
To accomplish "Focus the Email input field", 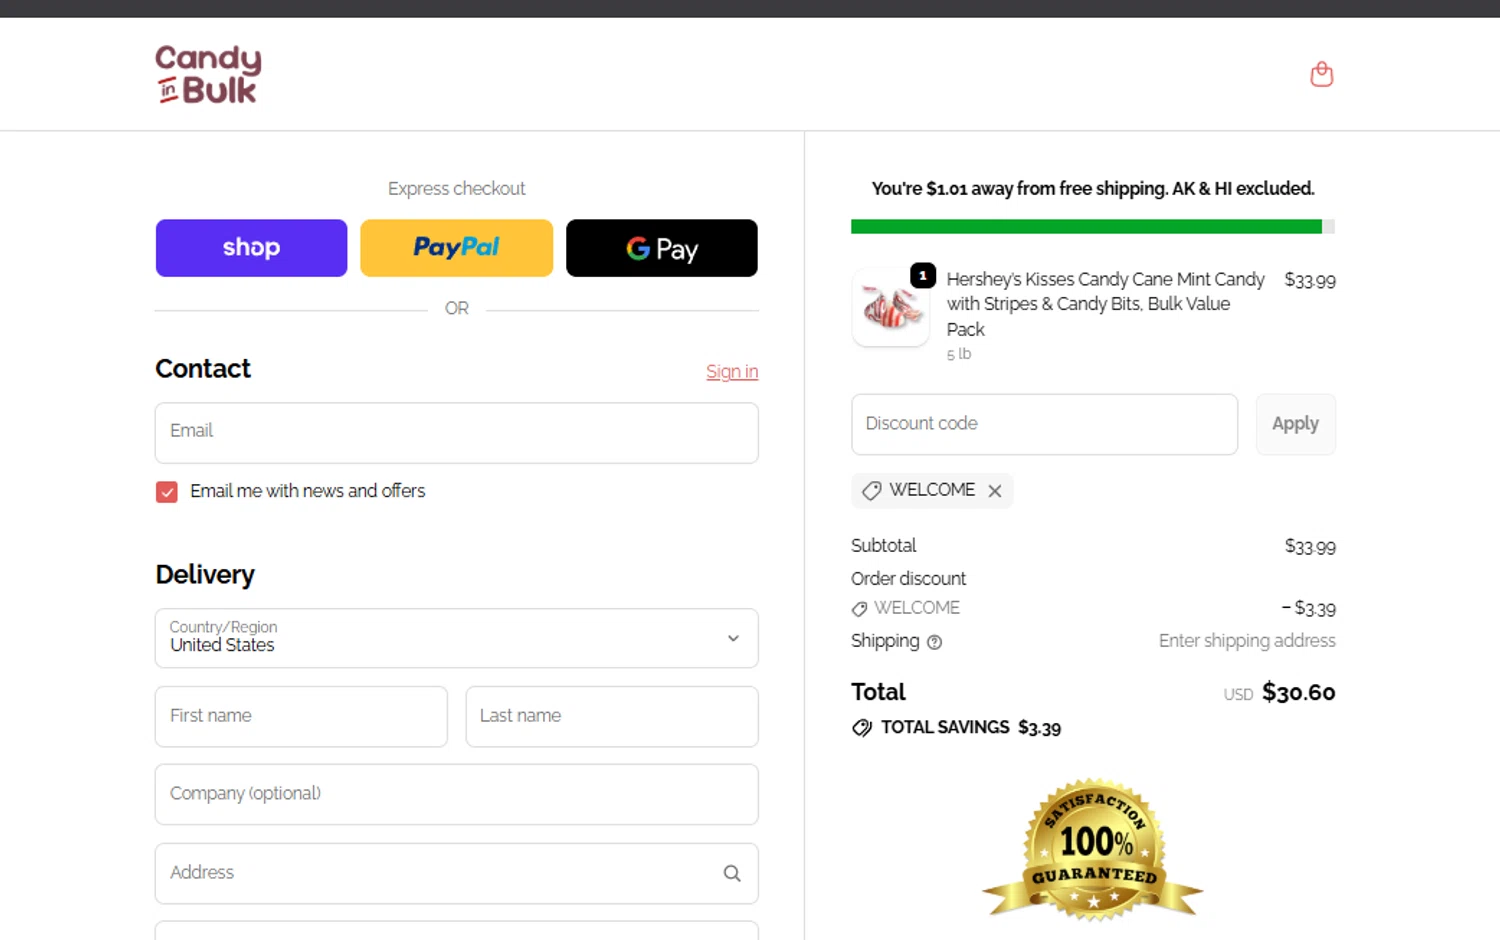I will tap(456, 433).
